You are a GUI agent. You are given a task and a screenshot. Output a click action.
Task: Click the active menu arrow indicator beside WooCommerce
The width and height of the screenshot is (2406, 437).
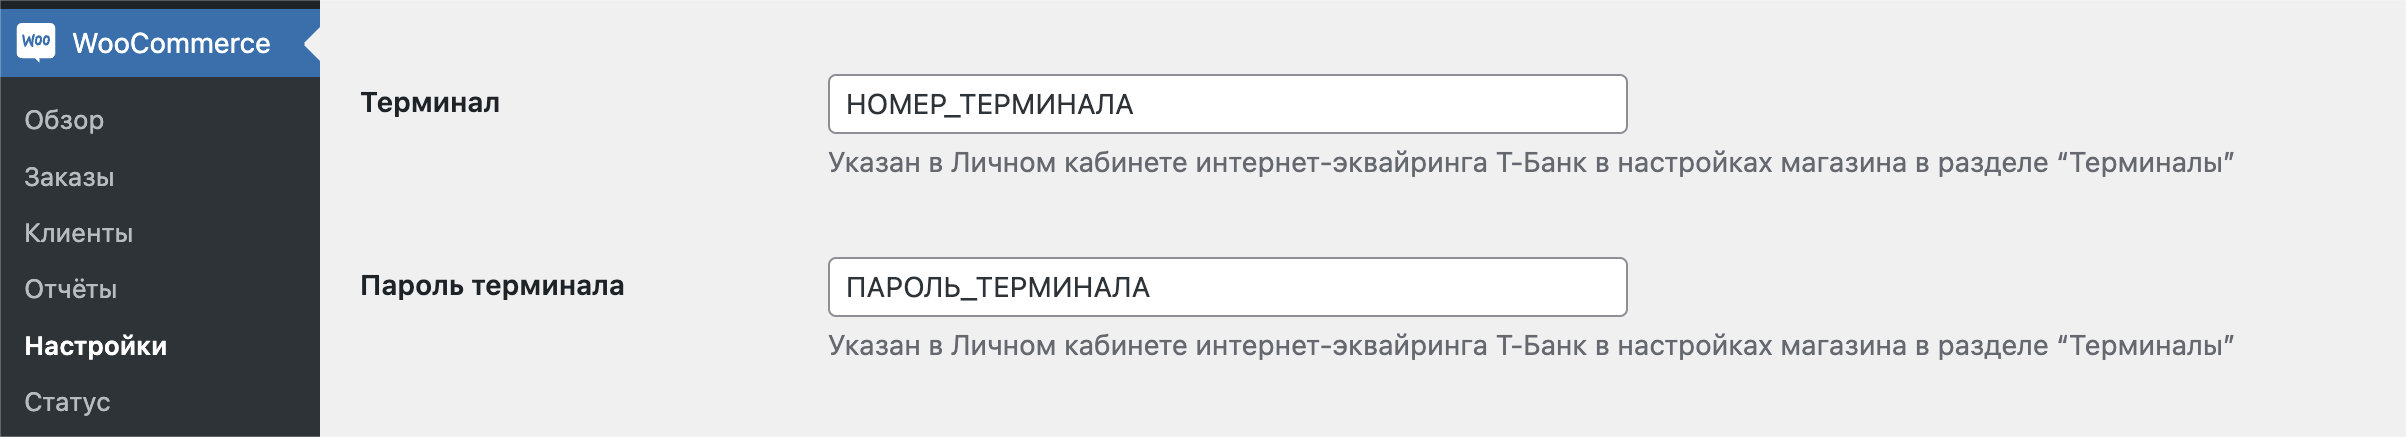tap(312, 43)
